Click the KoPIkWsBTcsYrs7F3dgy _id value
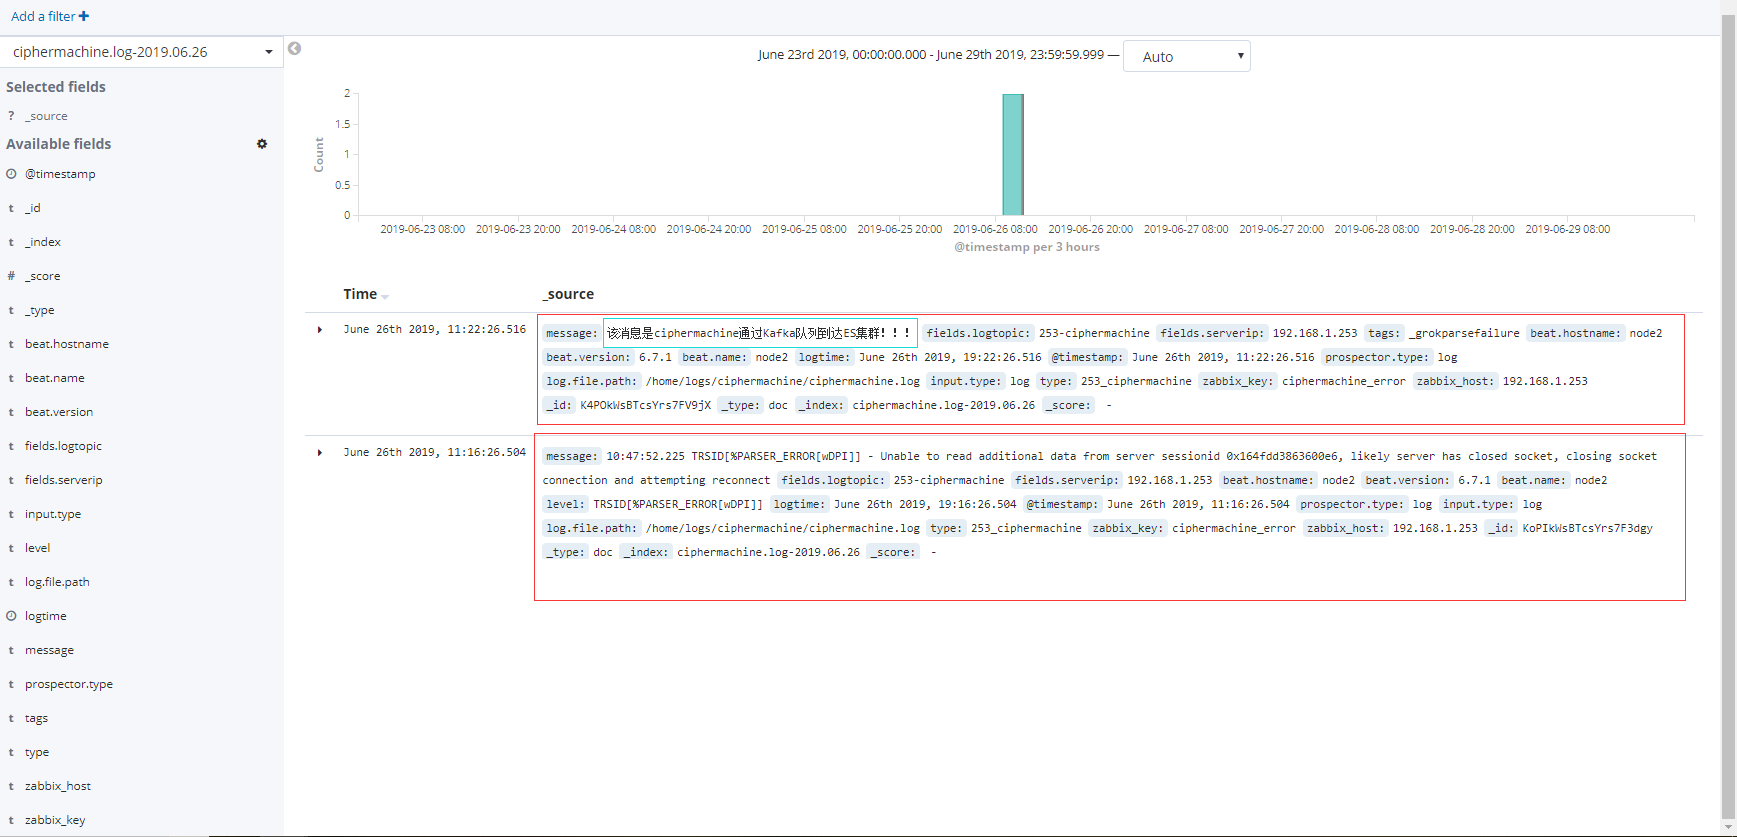The image size is (1737, 837). [x=1587, y=528]
